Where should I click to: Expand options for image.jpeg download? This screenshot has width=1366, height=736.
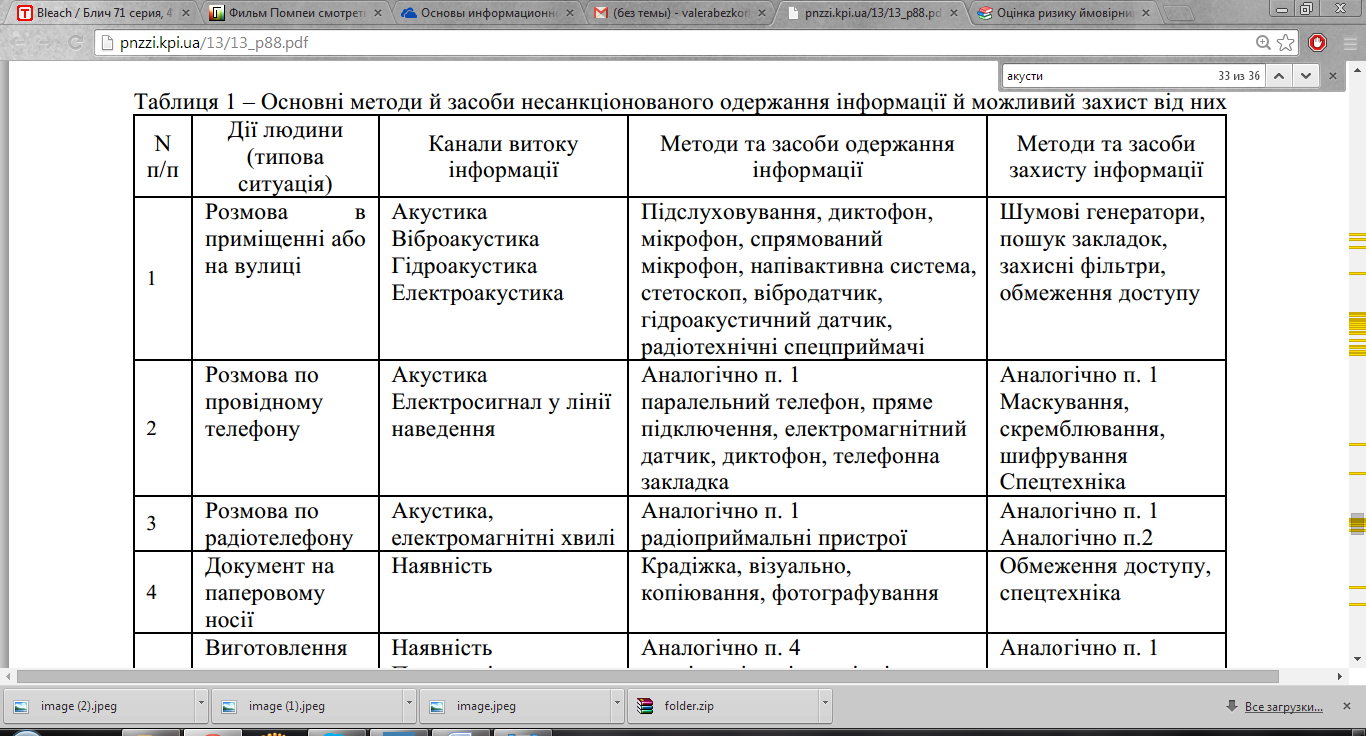click(x=617, y=706)
